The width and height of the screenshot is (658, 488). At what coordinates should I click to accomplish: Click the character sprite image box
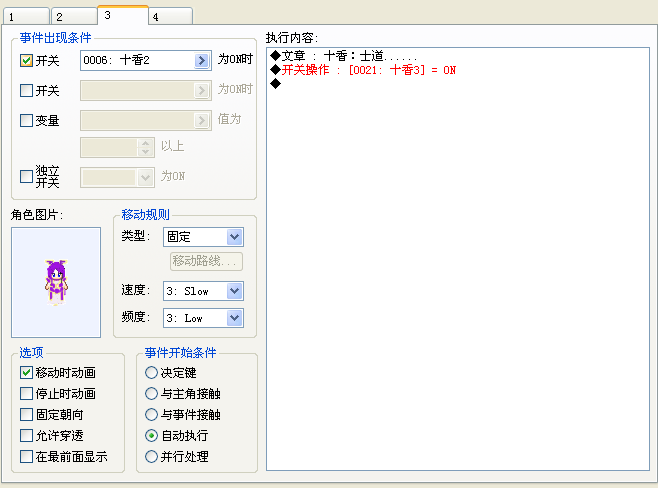click(56, 282)
